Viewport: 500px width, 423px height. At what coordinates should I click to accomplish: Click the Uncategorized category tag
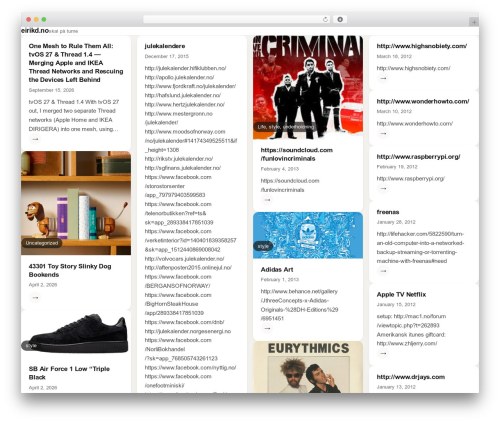(42, 243)
